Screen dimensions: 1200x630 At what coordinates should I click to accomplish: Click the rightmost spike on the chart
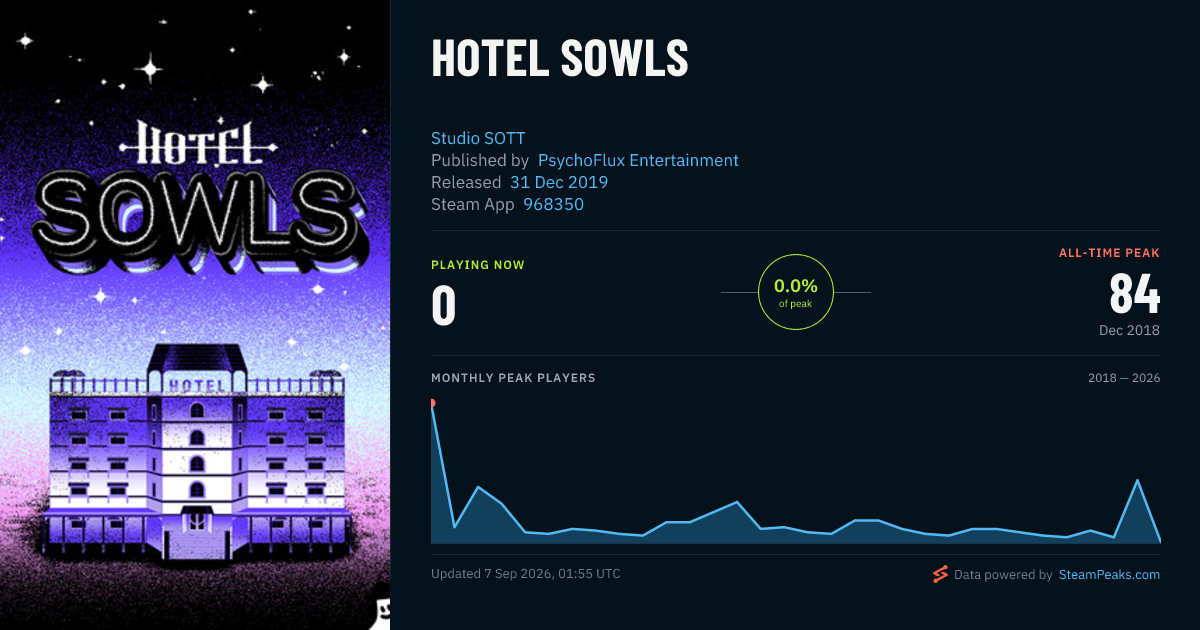[x=1137, y=481]
